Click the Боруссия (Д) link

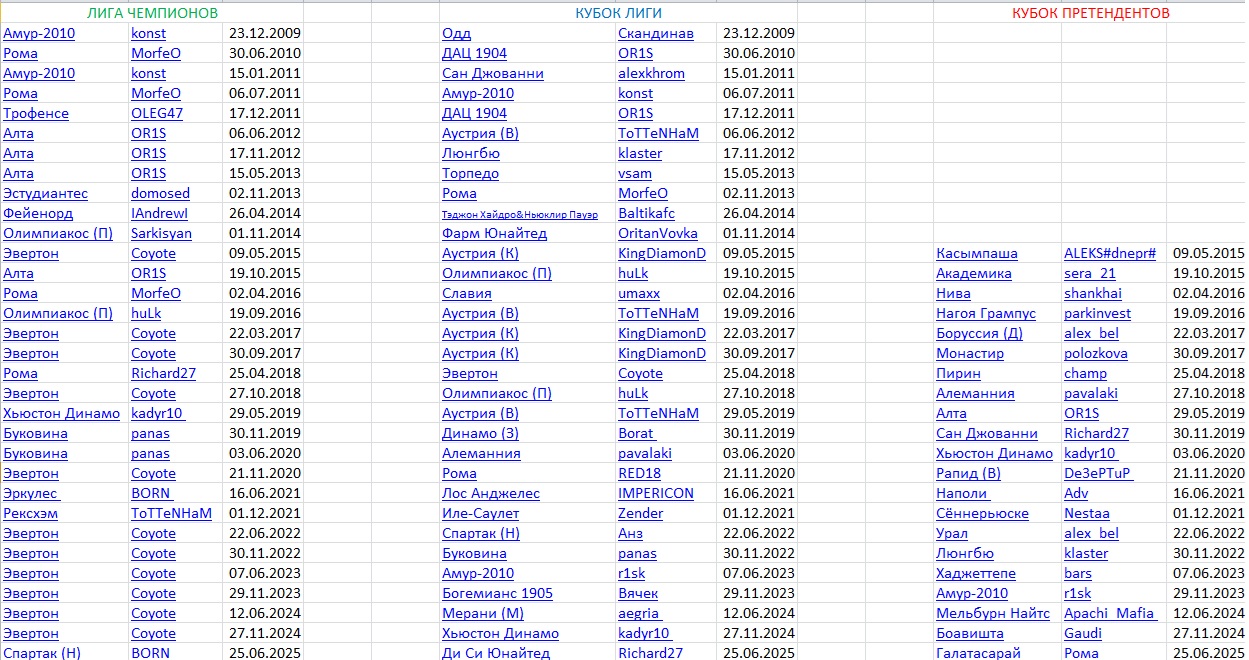[979, 333]
